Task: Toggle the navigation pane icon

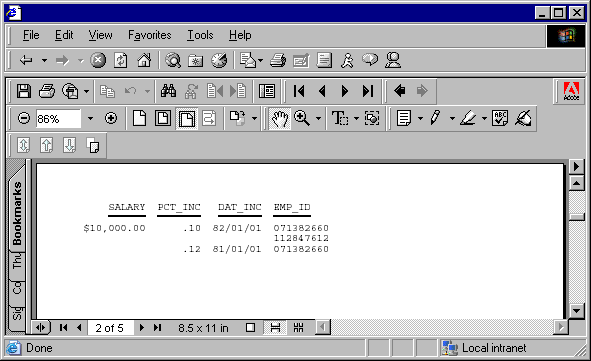Action: pyautogui.click(x=267, y=91)
